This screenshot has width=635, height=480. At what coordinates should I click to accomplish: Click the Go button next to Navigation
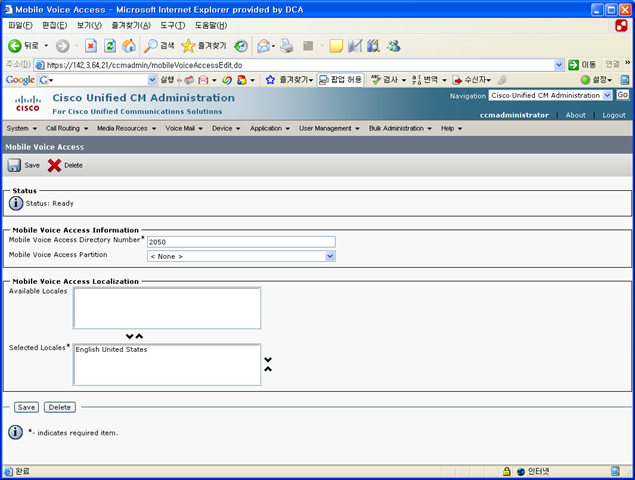[622, 95]
